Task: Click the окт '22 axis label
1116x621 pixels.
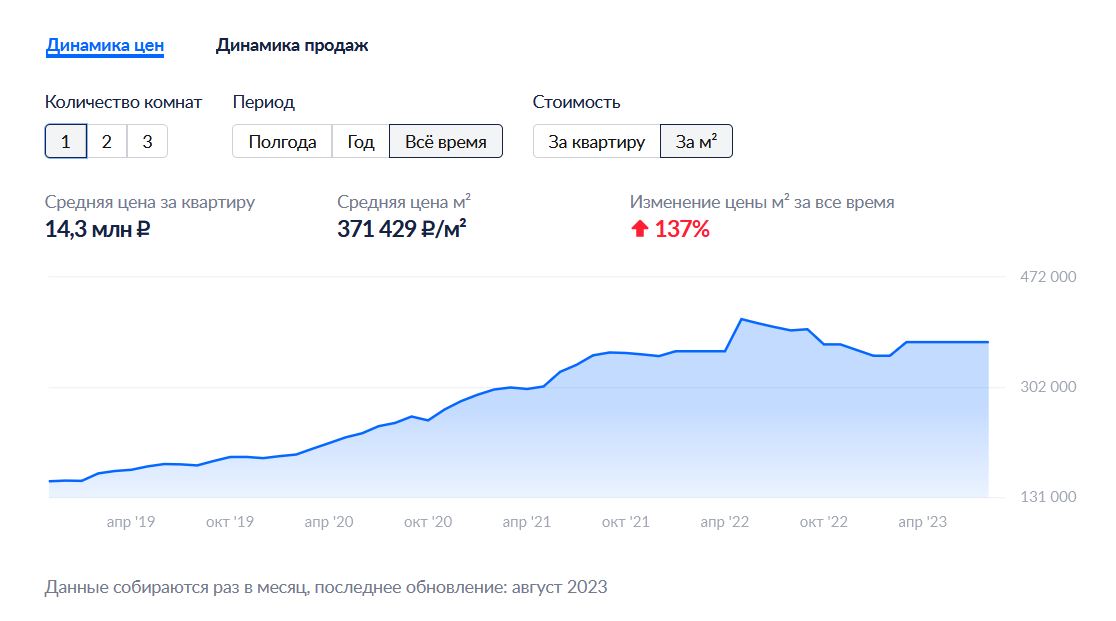Action: click(x=823, y=522)
